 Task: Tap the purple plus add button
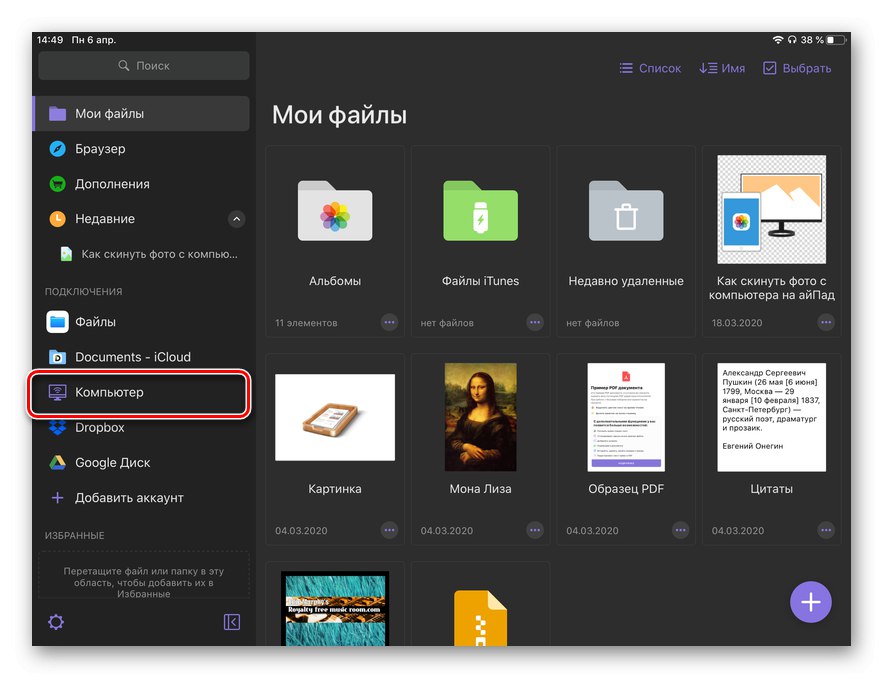coord(810,602)
